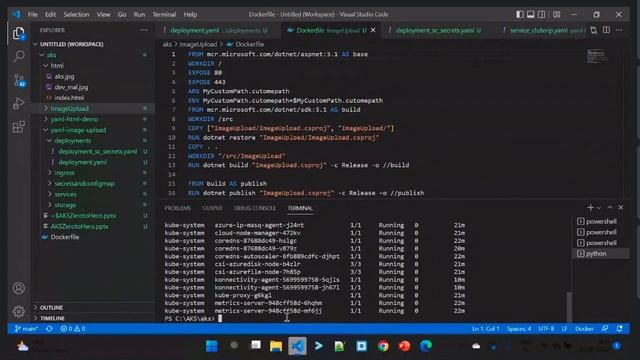The height and width of the screenshot is (360, 640).
Task: Open the Extensions view
Action: pyautogui.click(x=18, y=127)
